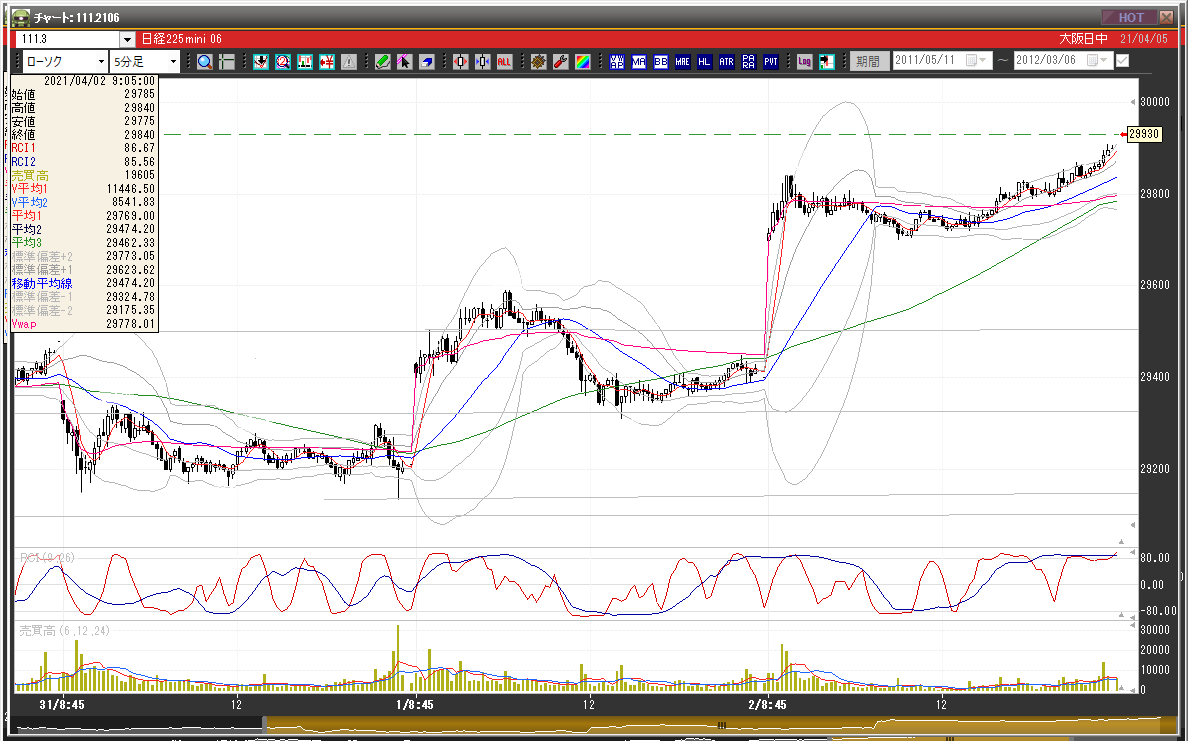1188x741 pixels.
Task: Click the red wrench tool icon
Action: (561, 62)
